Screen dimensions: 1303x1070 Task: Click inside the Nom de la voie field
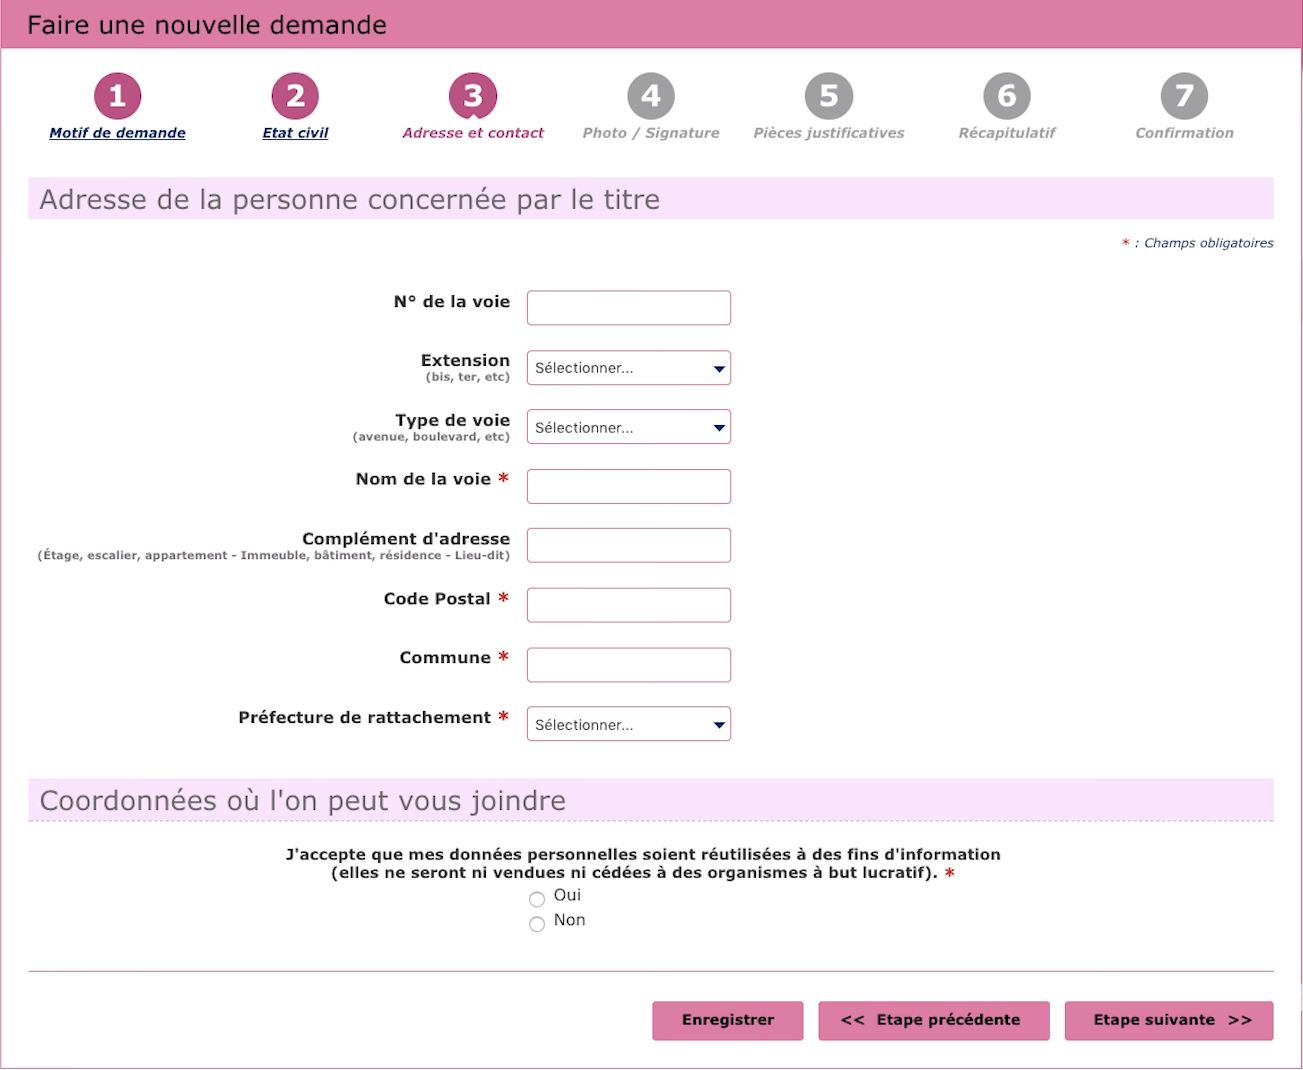[628, 486]
